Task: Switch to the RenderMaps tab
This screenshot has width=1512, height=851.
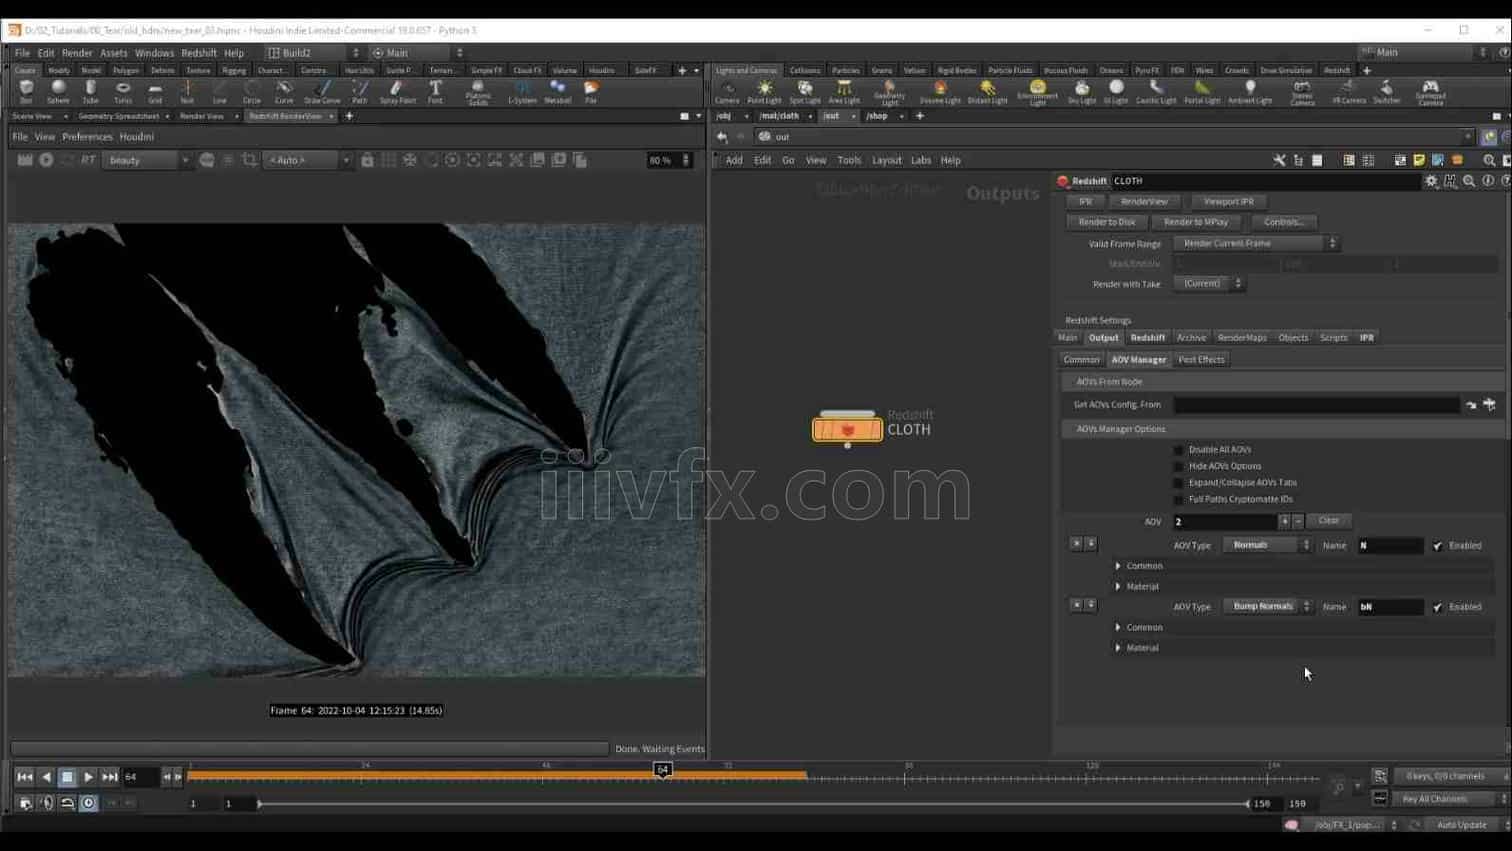Action: tap(1242, 338)
